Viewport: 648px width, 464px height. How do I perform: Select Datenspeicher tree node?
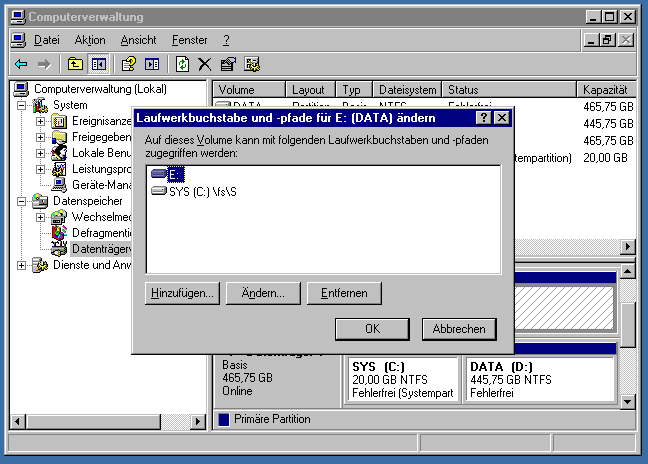[88, 201]
